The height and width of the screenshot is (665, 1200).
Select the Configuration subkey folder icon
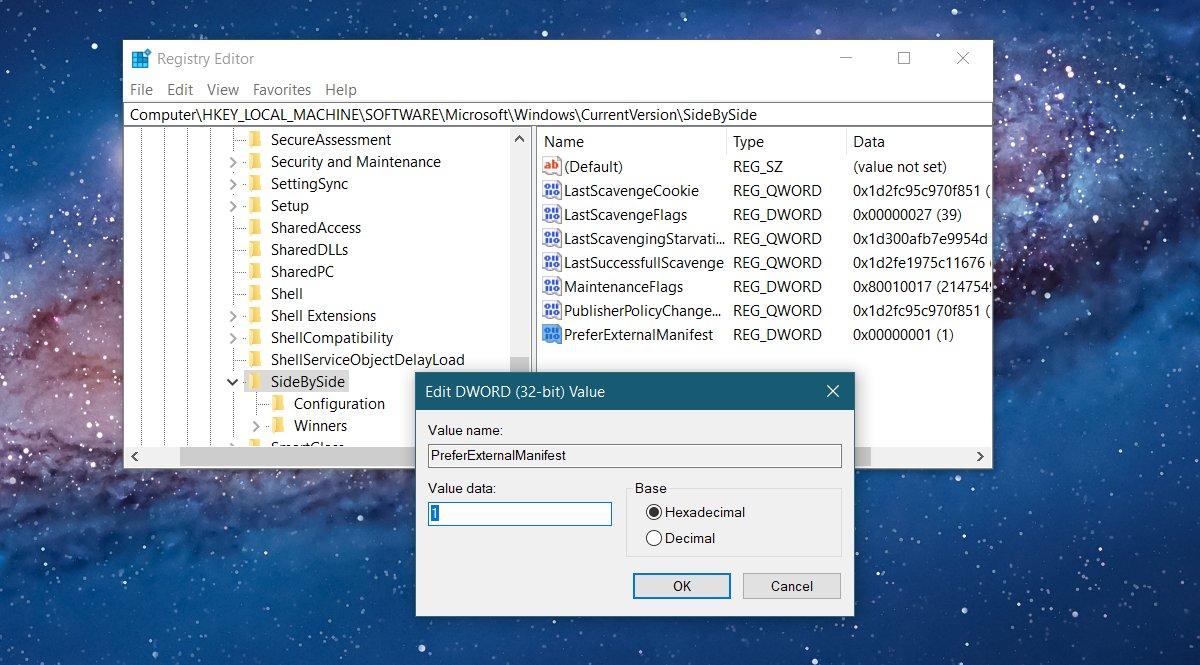(277, 404)
